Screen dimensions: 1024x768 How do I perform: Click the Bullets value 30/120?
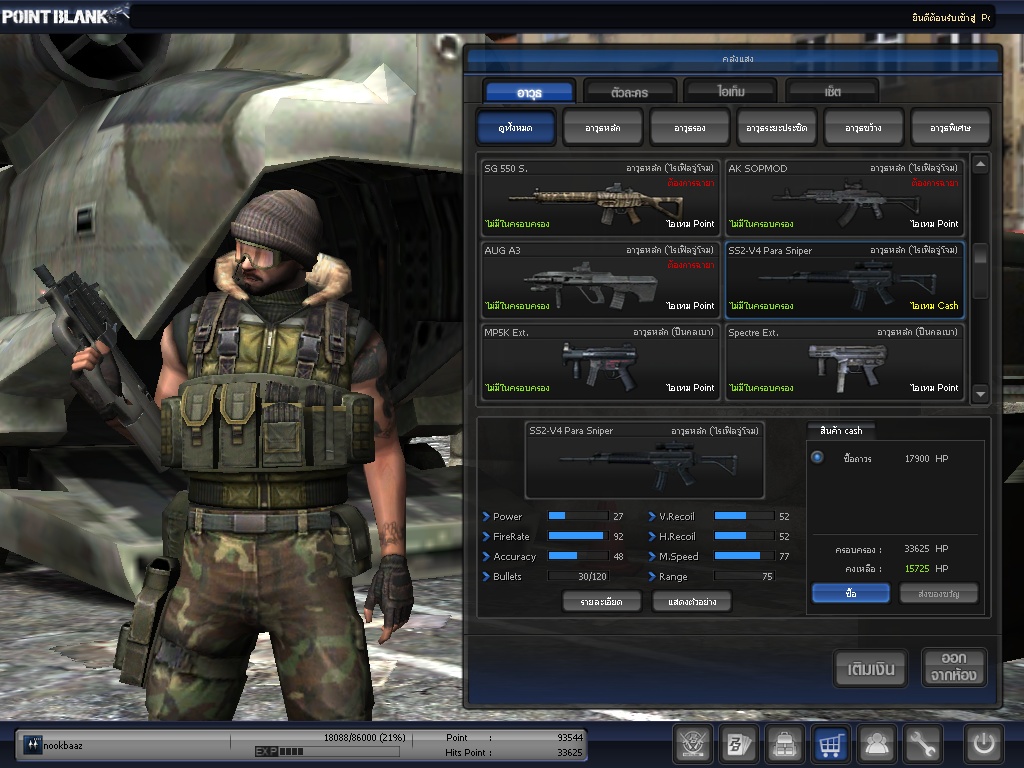point(592,577)
